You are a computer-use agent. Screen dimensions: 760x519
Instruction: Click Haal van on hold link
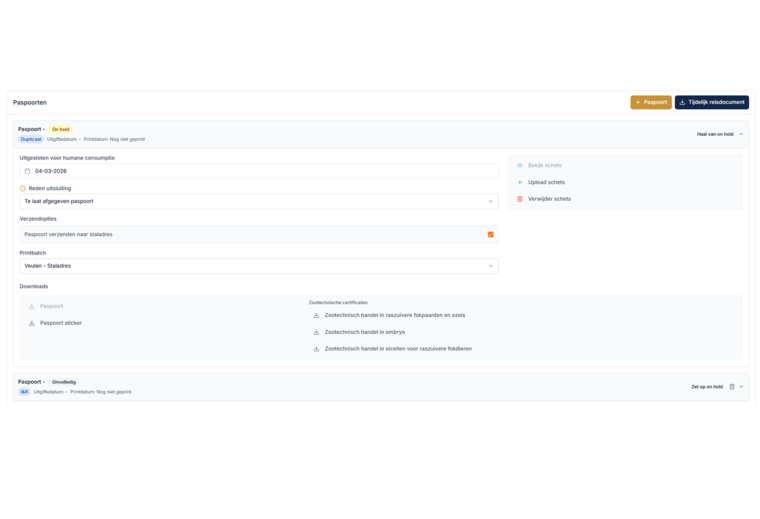point(715,134)
